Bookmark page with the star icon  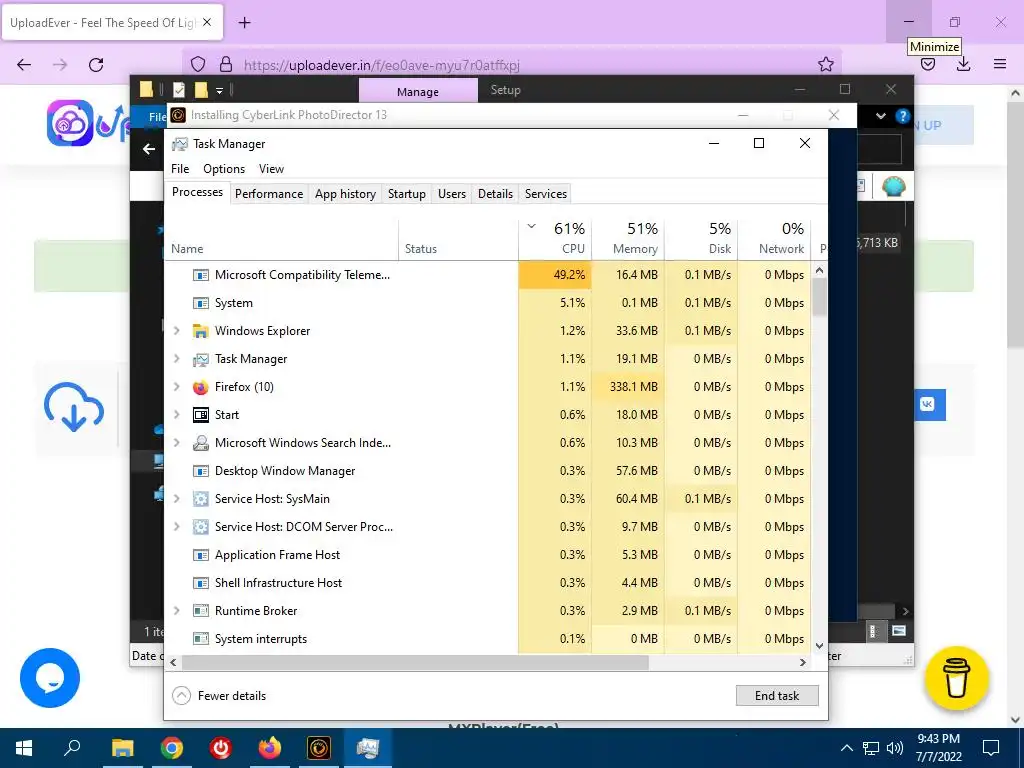pos(825,64)
